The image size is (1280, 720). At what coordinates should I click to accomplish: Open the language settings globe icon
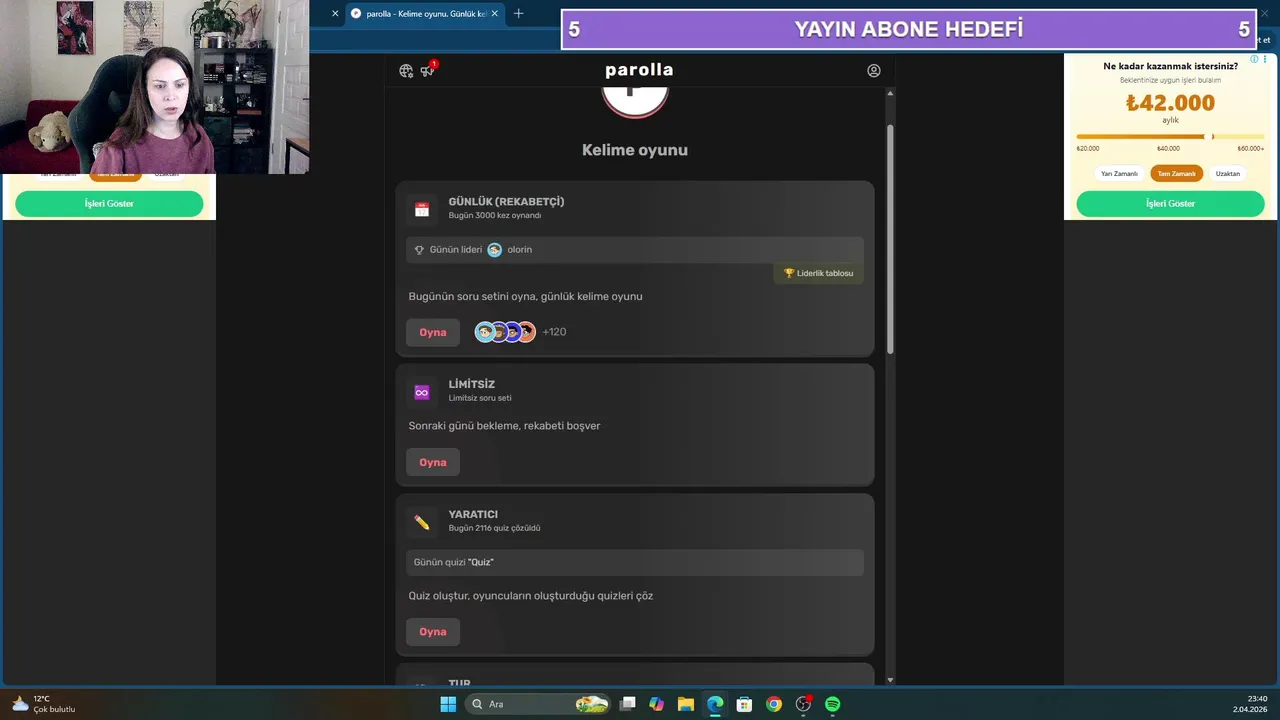406,71
